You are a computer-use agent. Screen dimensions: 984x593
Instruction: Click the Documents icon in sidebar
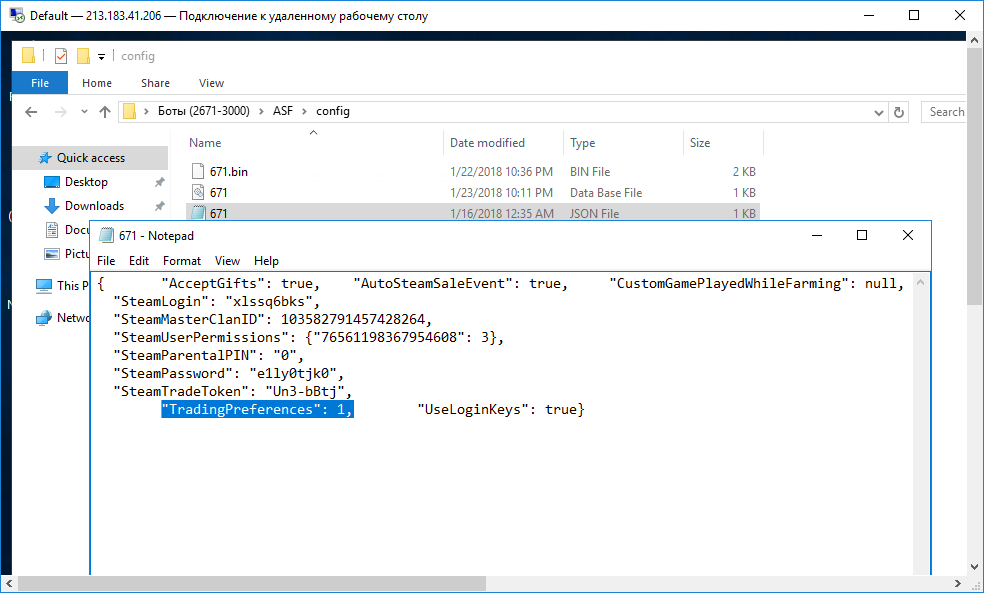point(52,230)
